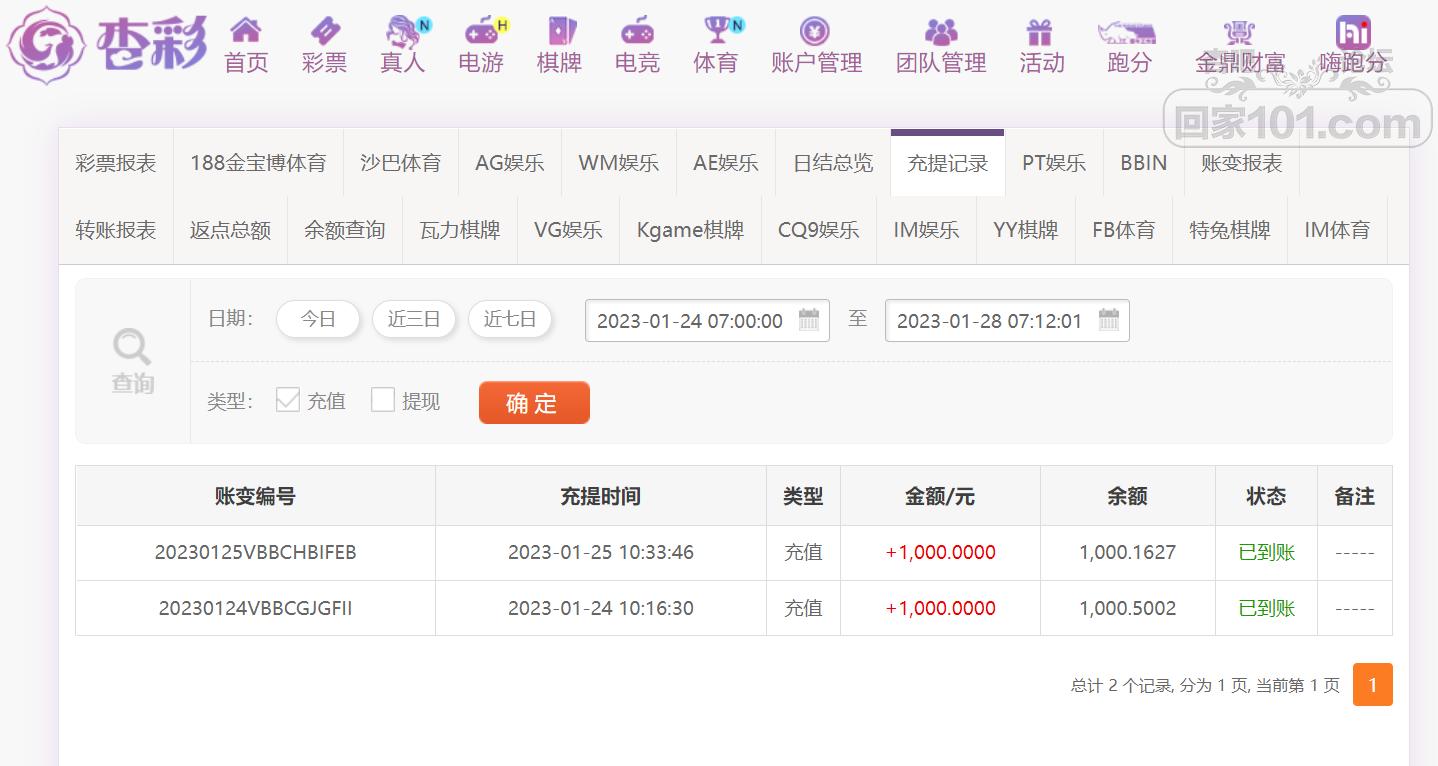Image resolution: width=1438 pixels, height=766 pixels.
Task: Open the 活动 gift box icon
Action: pos(1041,30)
